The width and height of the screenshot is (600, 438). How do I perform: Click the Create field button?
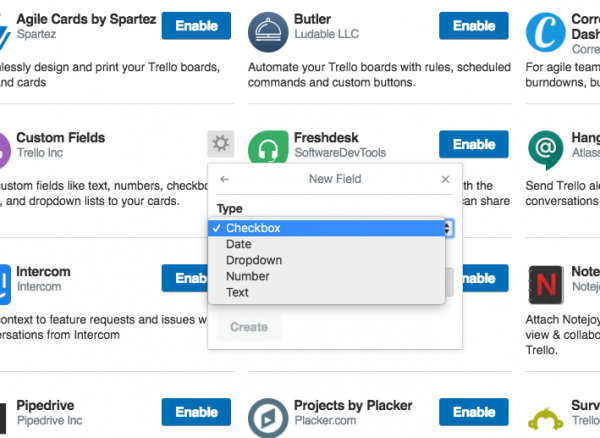[249, 327]
